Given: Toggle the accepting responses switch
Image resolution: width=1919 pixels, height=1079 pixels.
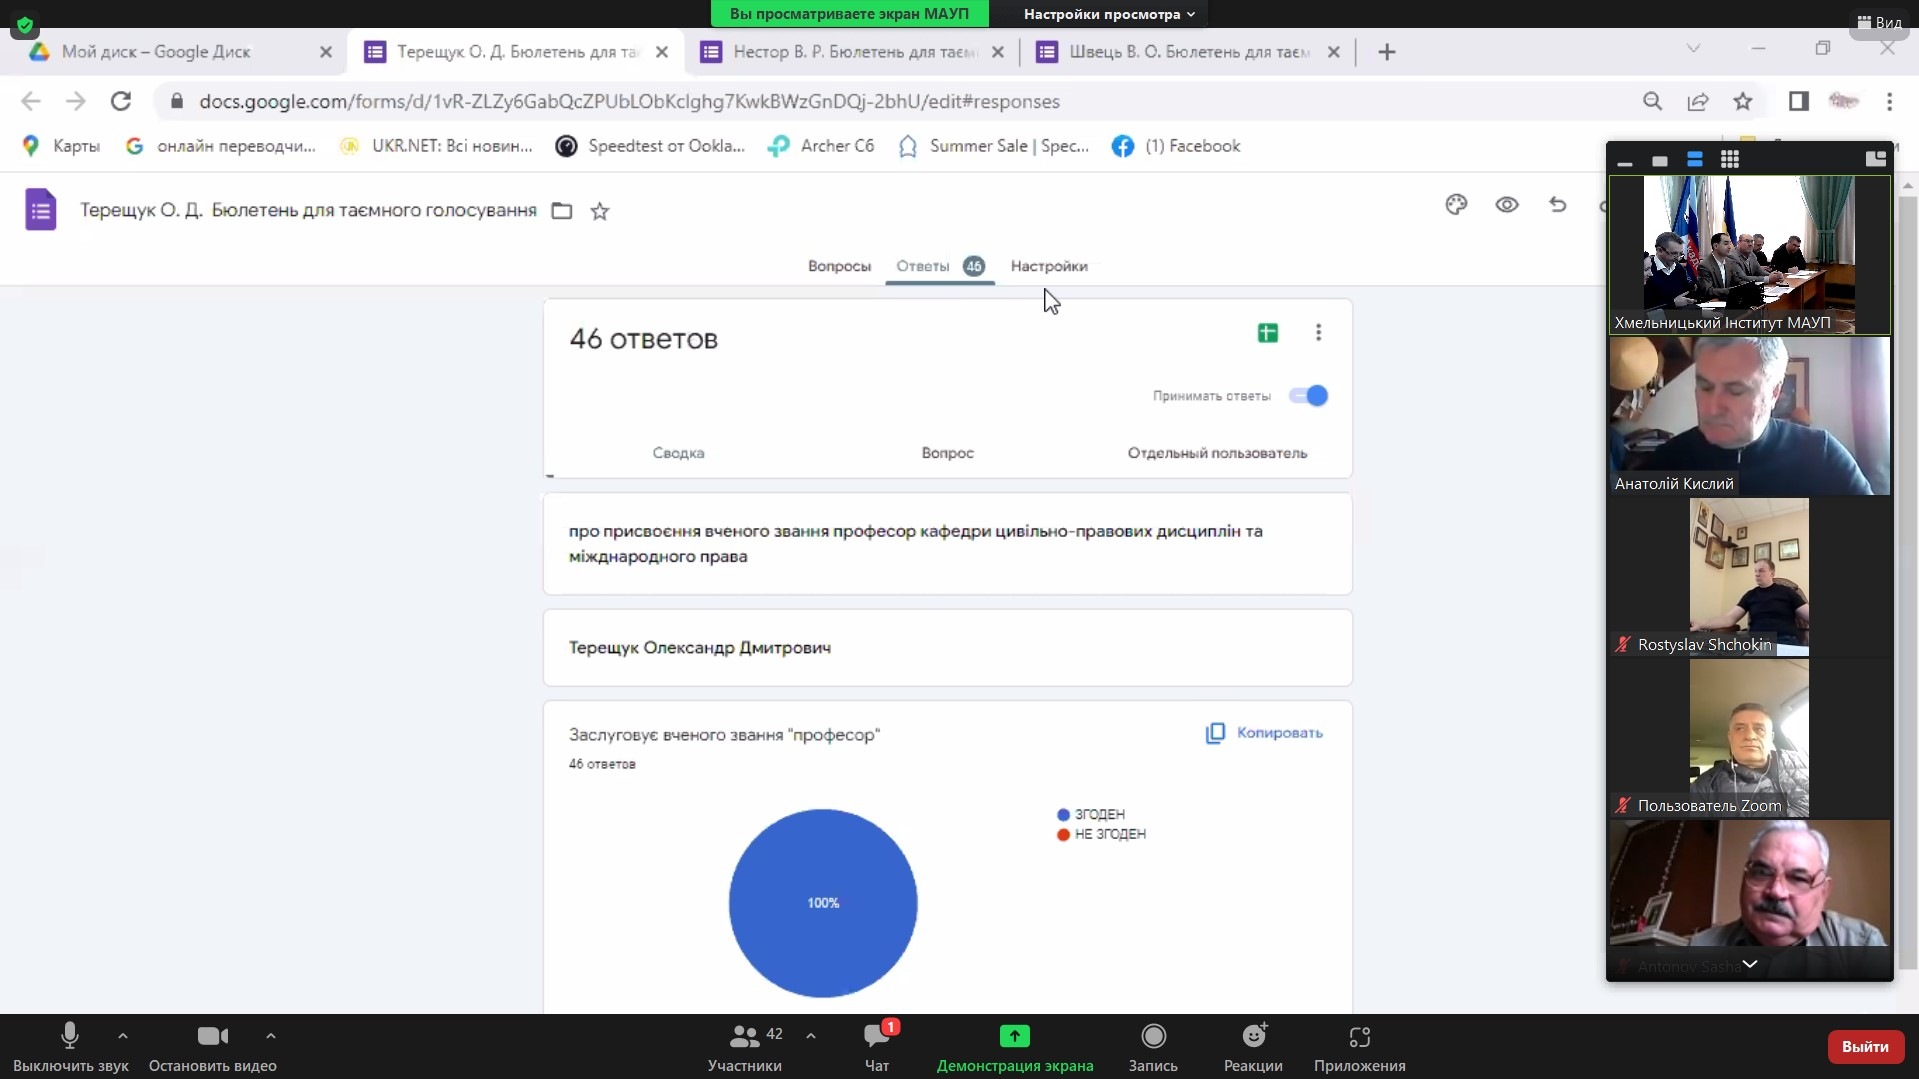Looking at the screenshot, I should click(x=1308, y=396).
